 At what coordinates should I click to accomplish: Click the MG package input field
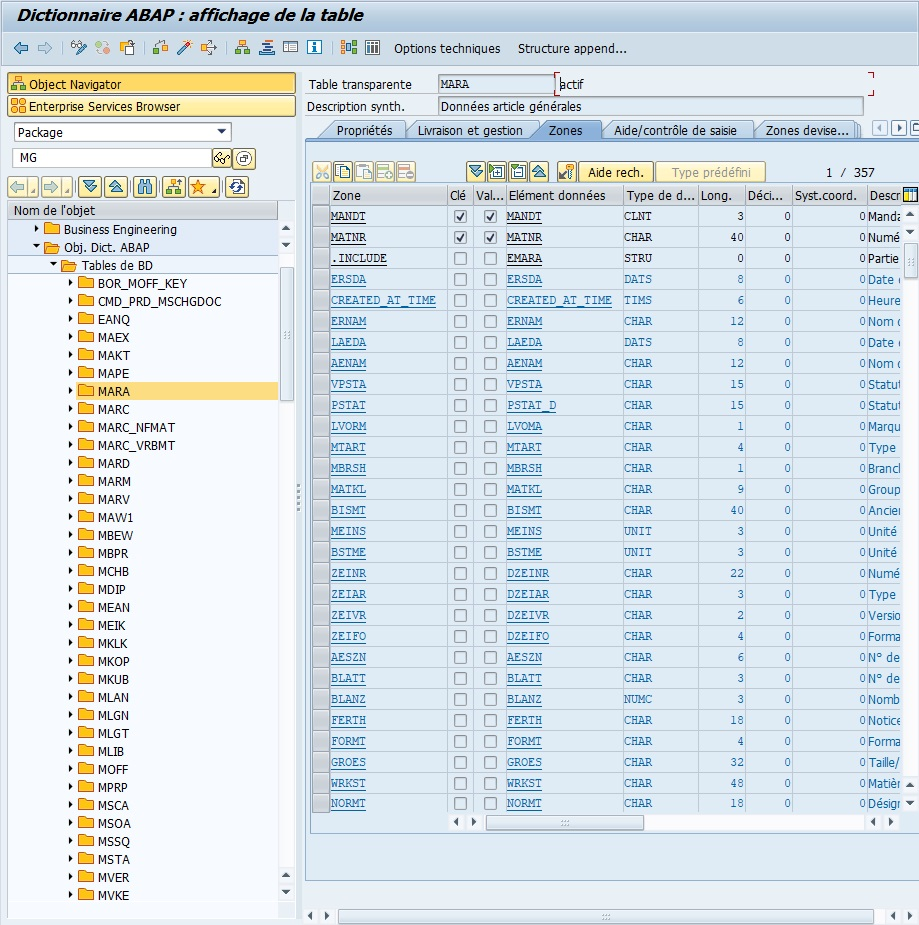[x=110, y=158]
